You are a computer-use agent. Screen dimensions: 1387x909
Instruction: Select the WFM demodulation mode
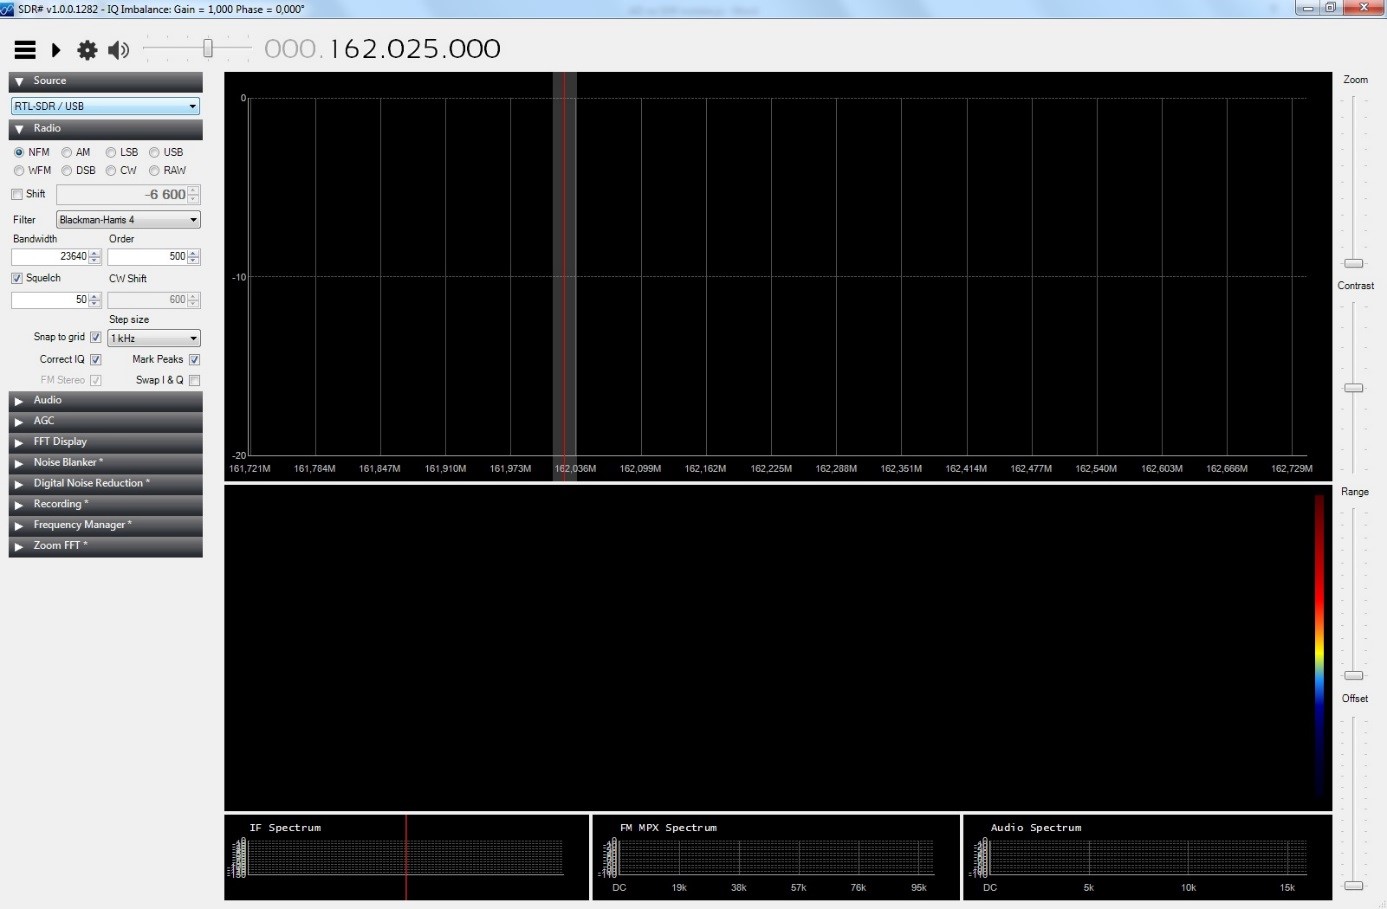pos(19,171)
